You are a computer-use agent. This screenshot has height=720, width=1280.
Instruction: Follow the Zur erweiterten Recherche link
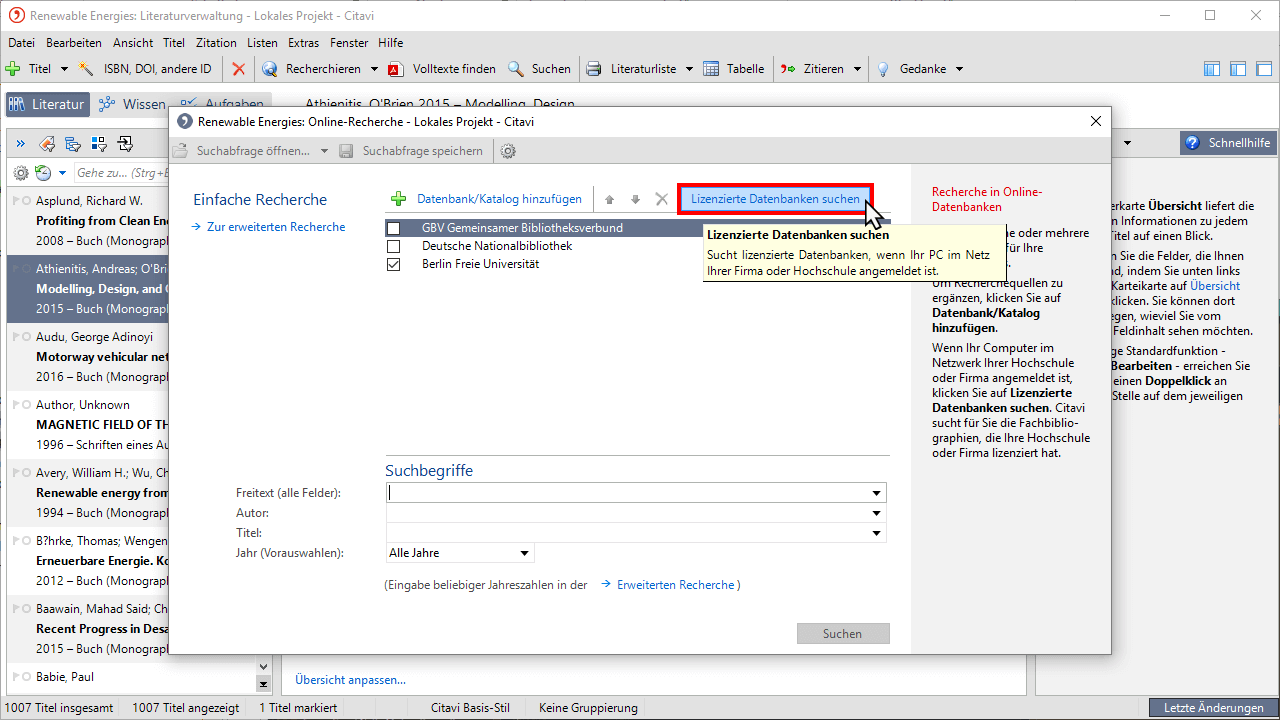(276, 227)
